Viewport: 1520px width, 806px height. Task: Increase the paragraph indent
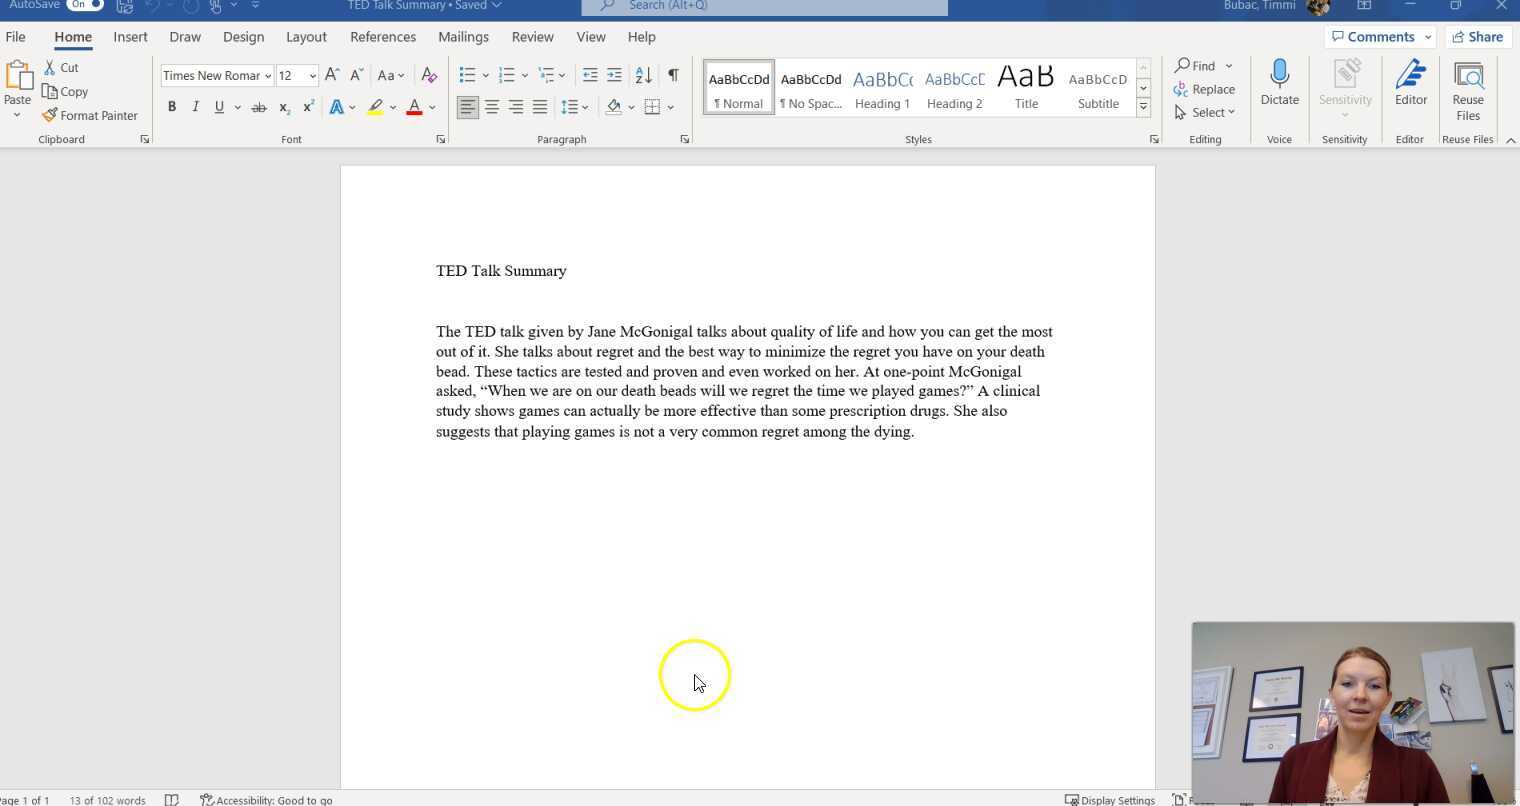point(614,75)
